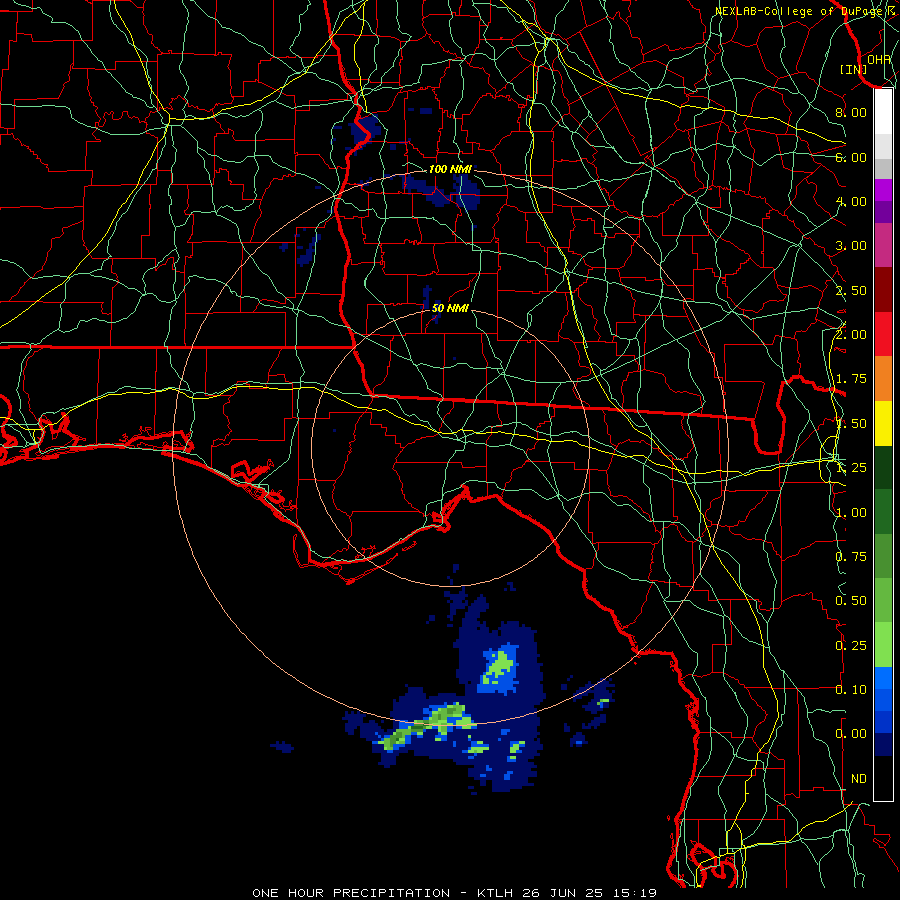Select the 3.00 legend value
900x900 pixels.
pos(851,246)
